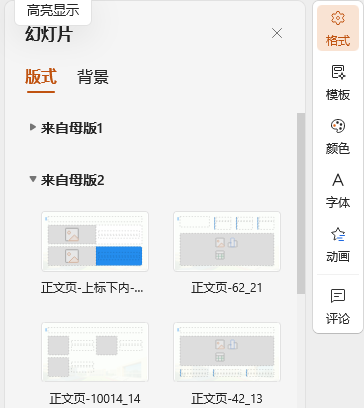Image resolution: width=364 pixels, height=408 pixels.
Task: Select layout thumbnail 正文页-上标下内
Action: click(x=95, y=241)
